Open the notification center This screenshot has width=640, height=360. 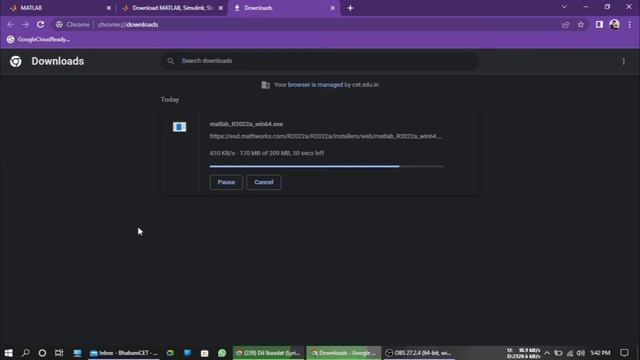[x=624, y=353]
